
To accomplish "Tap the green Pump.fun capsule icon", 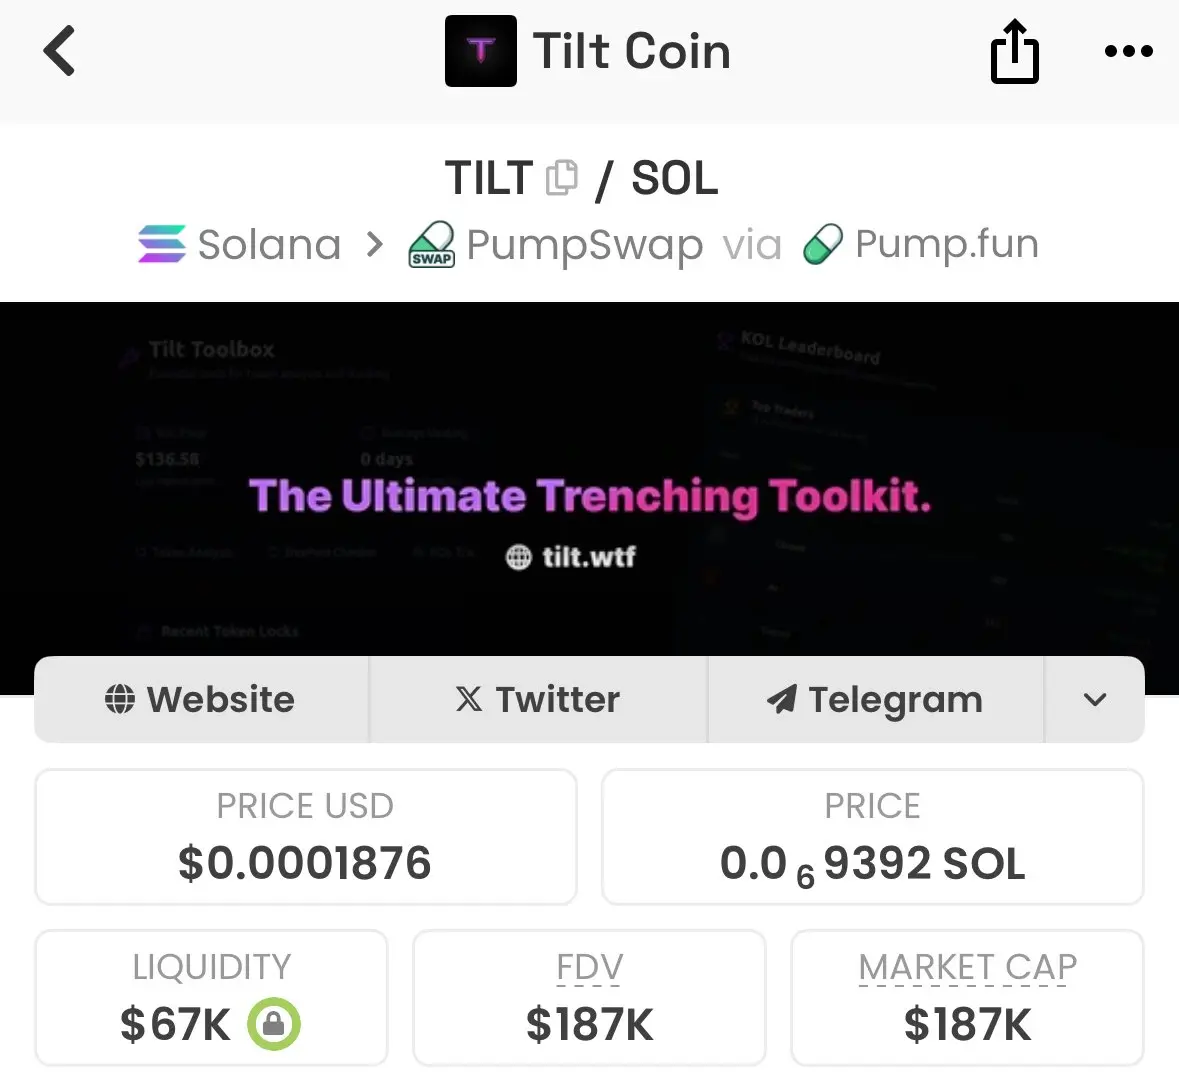I will click(823, 244).
